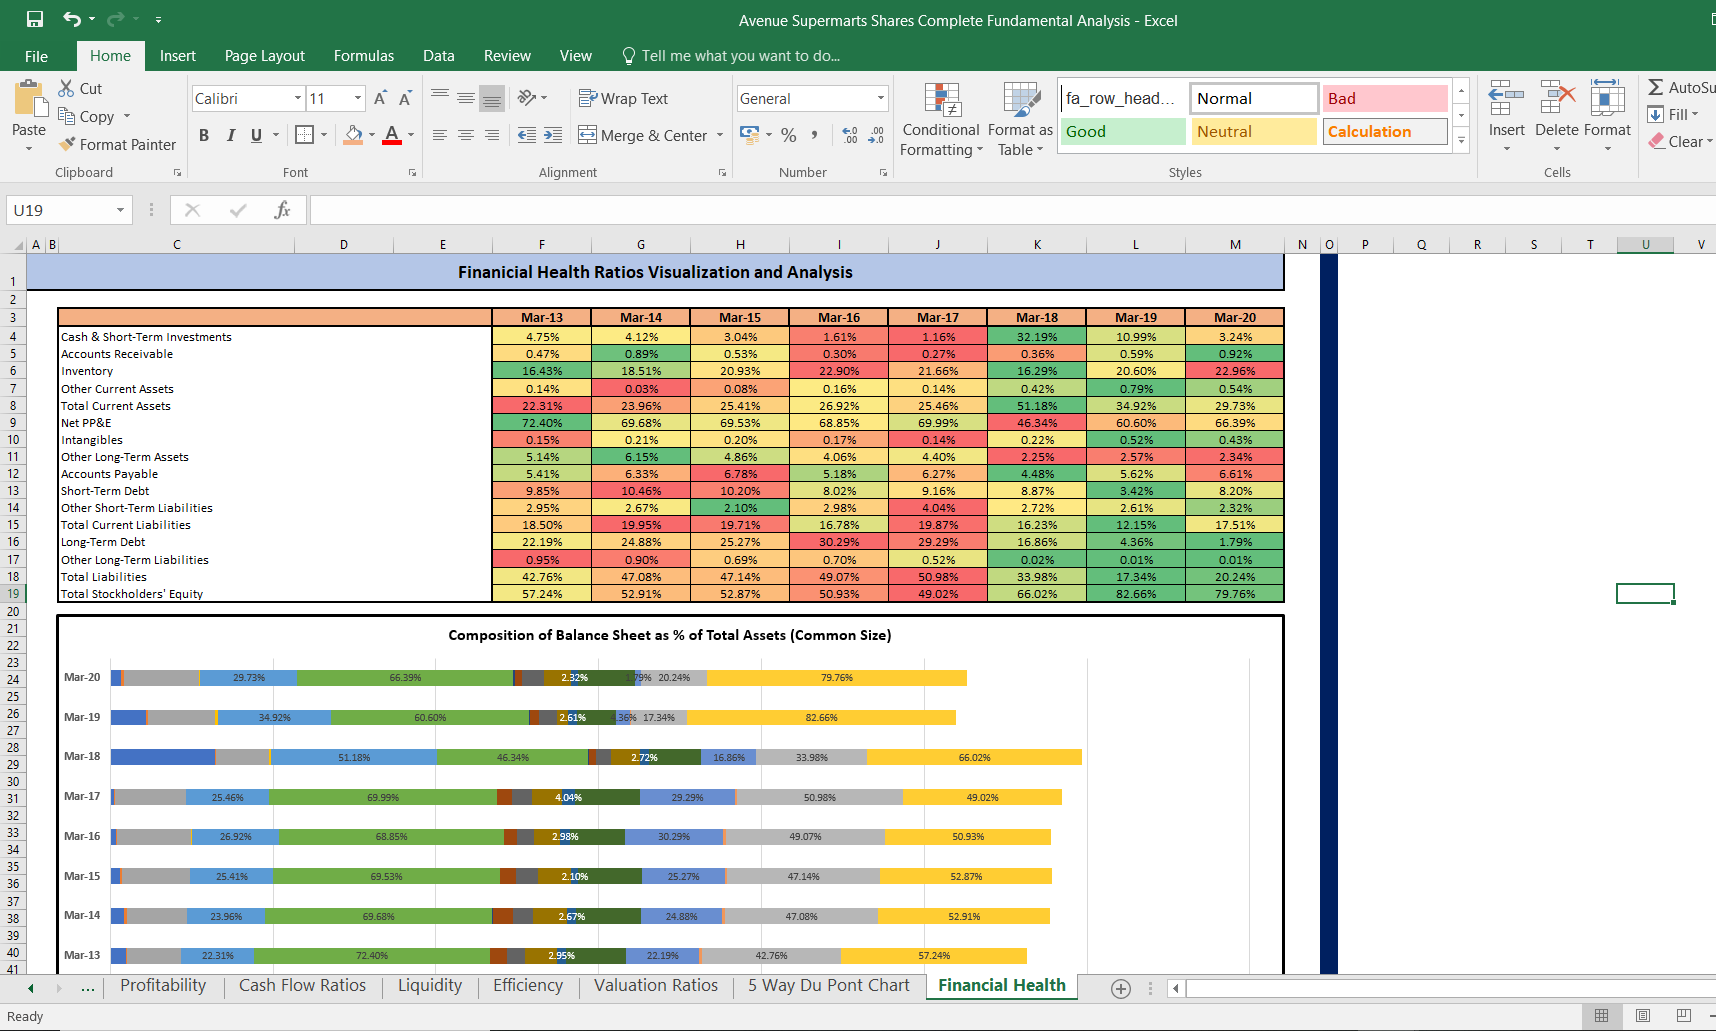Expand the fill color dropdown arrow
The image size is (1716, 1031).
point(372,135)
